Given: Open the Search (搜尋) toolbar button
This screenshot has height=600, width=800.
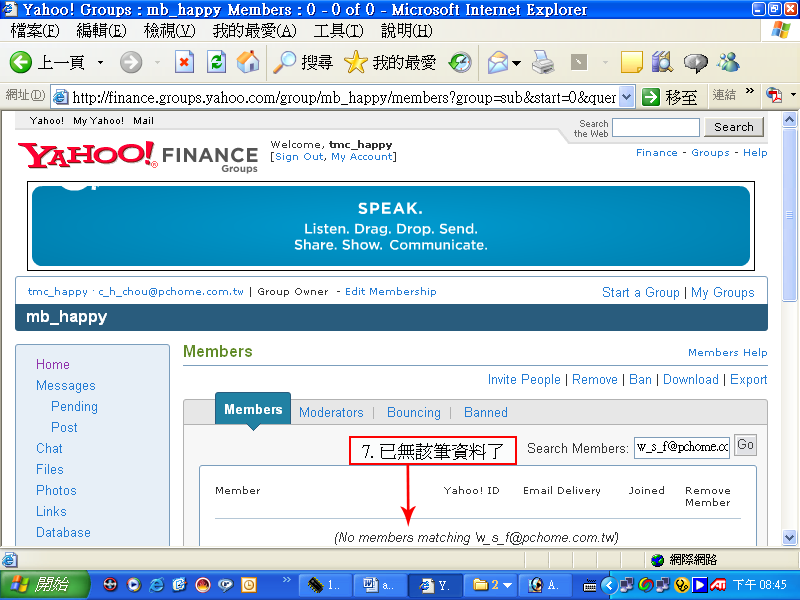Looking at the screenshot, I should pos(303,63).
